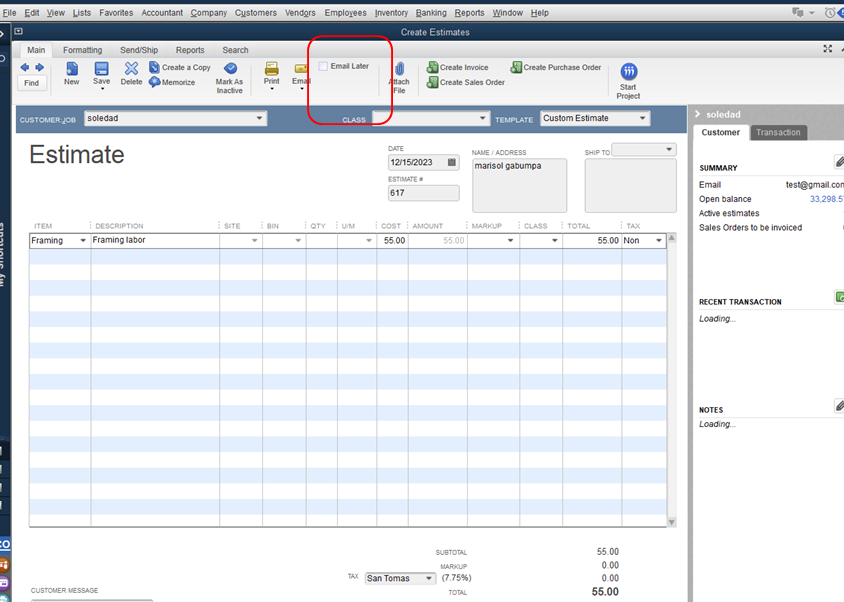The image size is (844, 602).
Task: Click the green Recent Transaction report icon
Action: point(840,297)
